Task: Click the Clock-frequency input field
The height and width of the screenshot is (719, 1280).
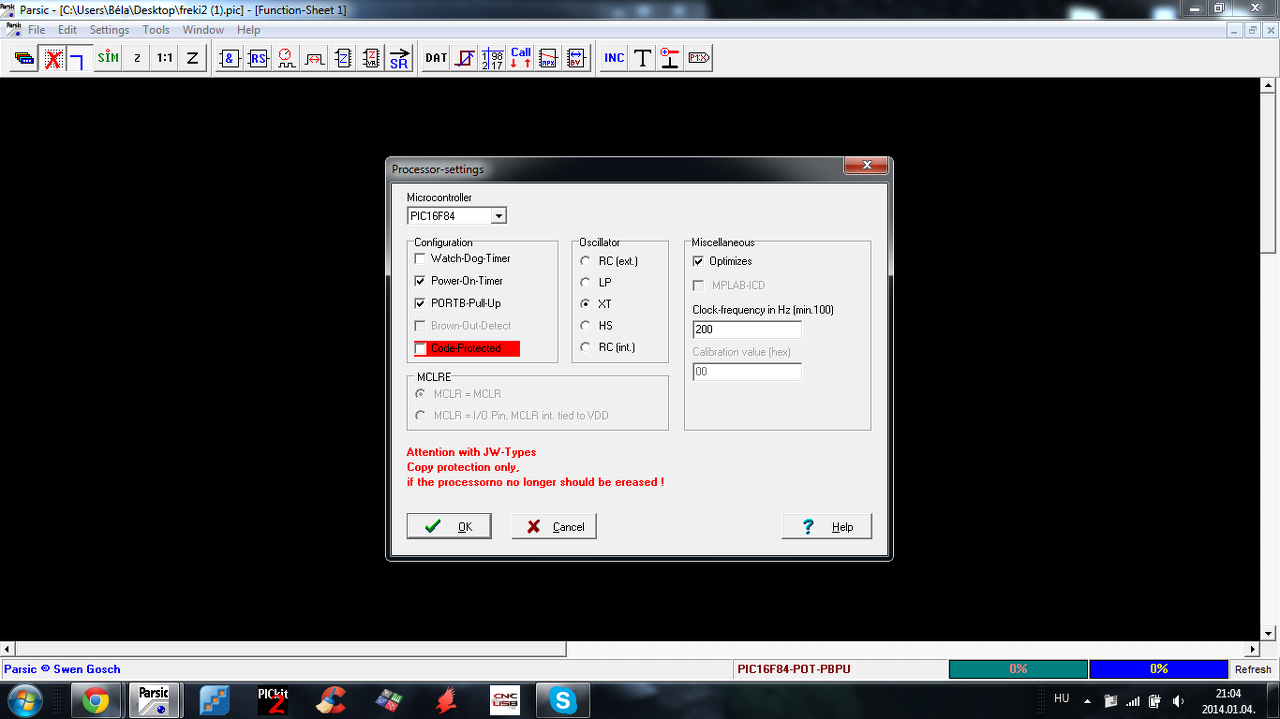Action: click(747, 329)
